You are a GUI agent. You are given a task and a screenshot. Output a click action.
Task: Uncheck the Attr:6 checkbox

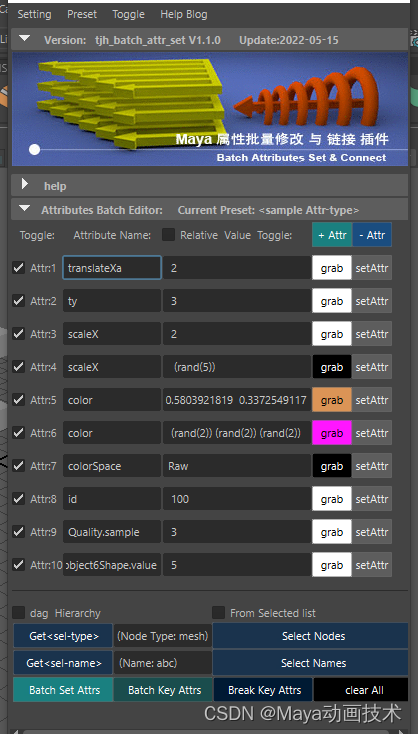pos(18,433)
